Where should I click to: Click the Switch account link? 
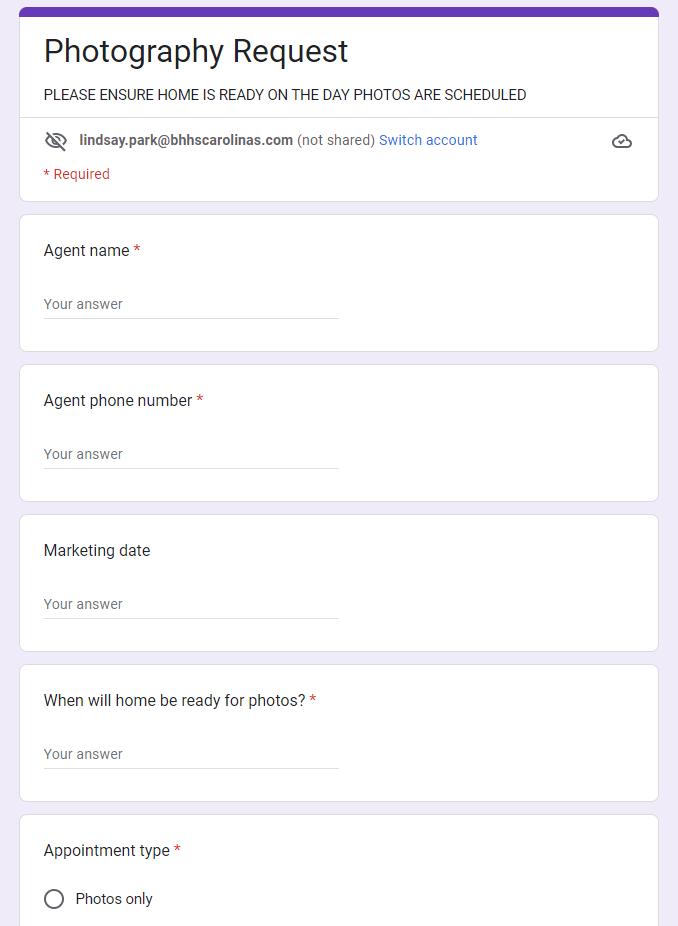point(428,140)
